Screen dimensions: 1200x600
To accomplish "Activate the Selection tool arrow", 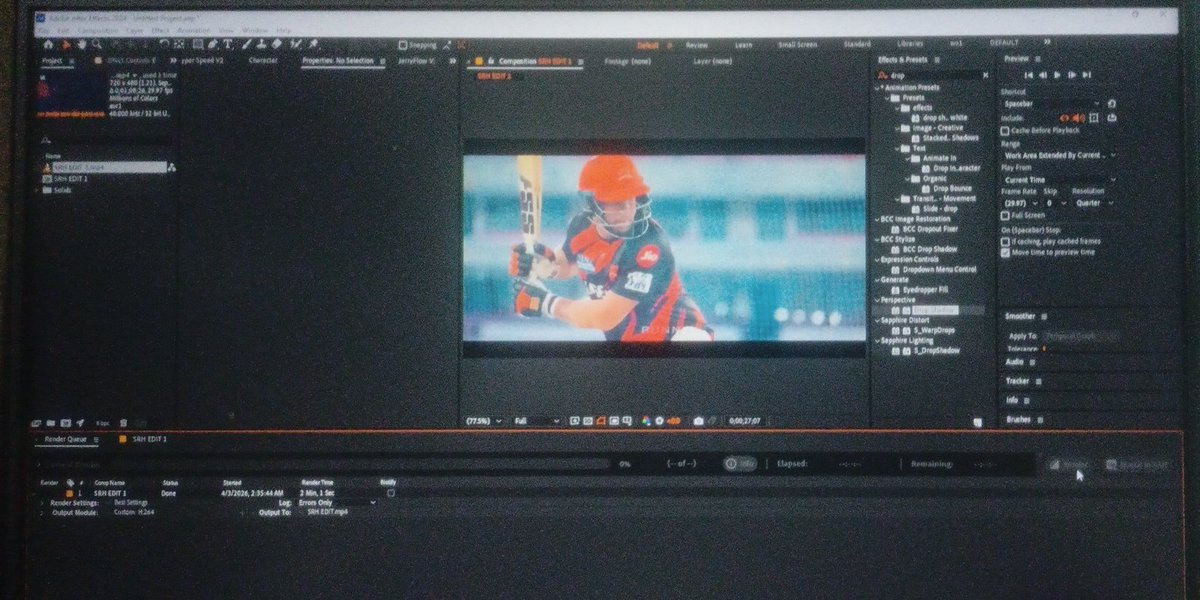I will click(x=66, y=44).
